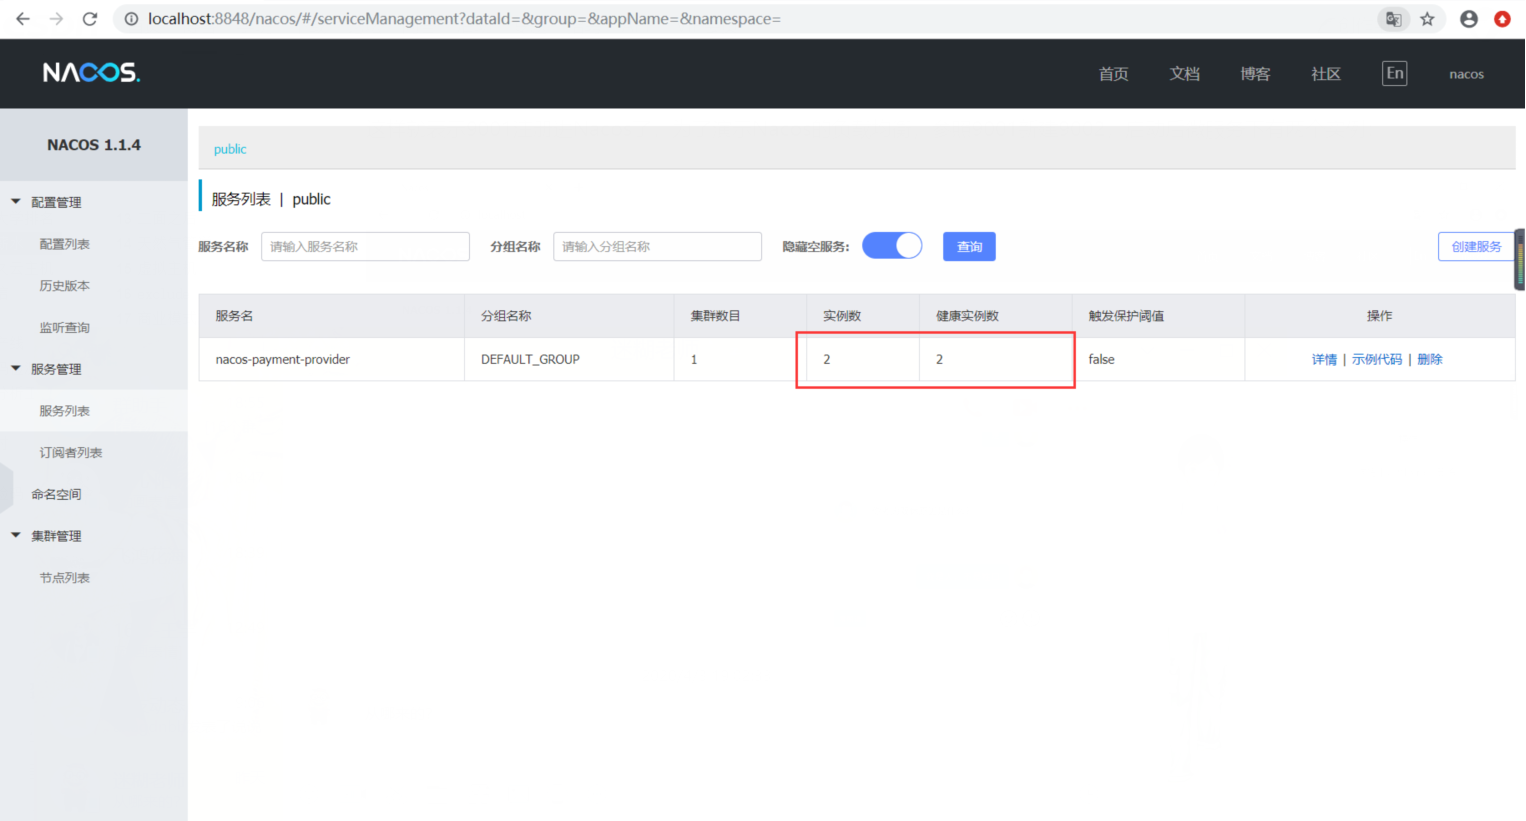Viewport: 1526px width, 821px height.
Task: Open 详情 for nacos-payment-provider
Action: pyautogui.click(x=1324, y=360)
